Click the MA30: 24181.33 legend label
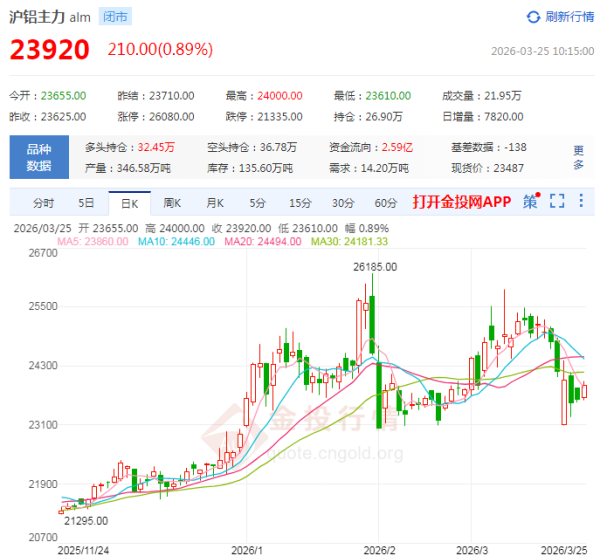The height and width of the screenshot is (556, 600). [349, 241]
